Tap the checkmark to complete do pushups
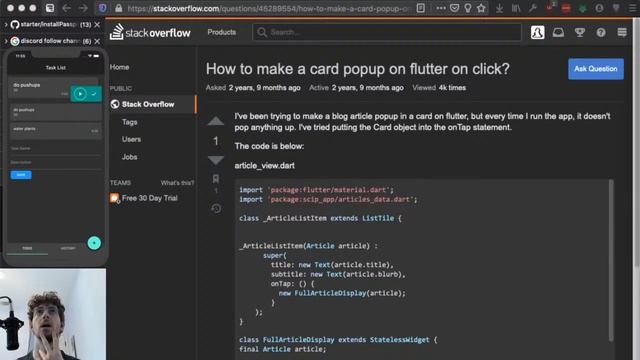The height and width of the screenshot is (360, 640). point(94,94)
